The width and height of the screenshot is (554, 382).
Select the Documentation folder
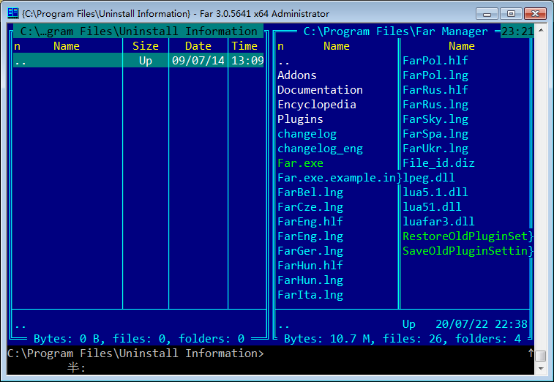pos(320,90)
